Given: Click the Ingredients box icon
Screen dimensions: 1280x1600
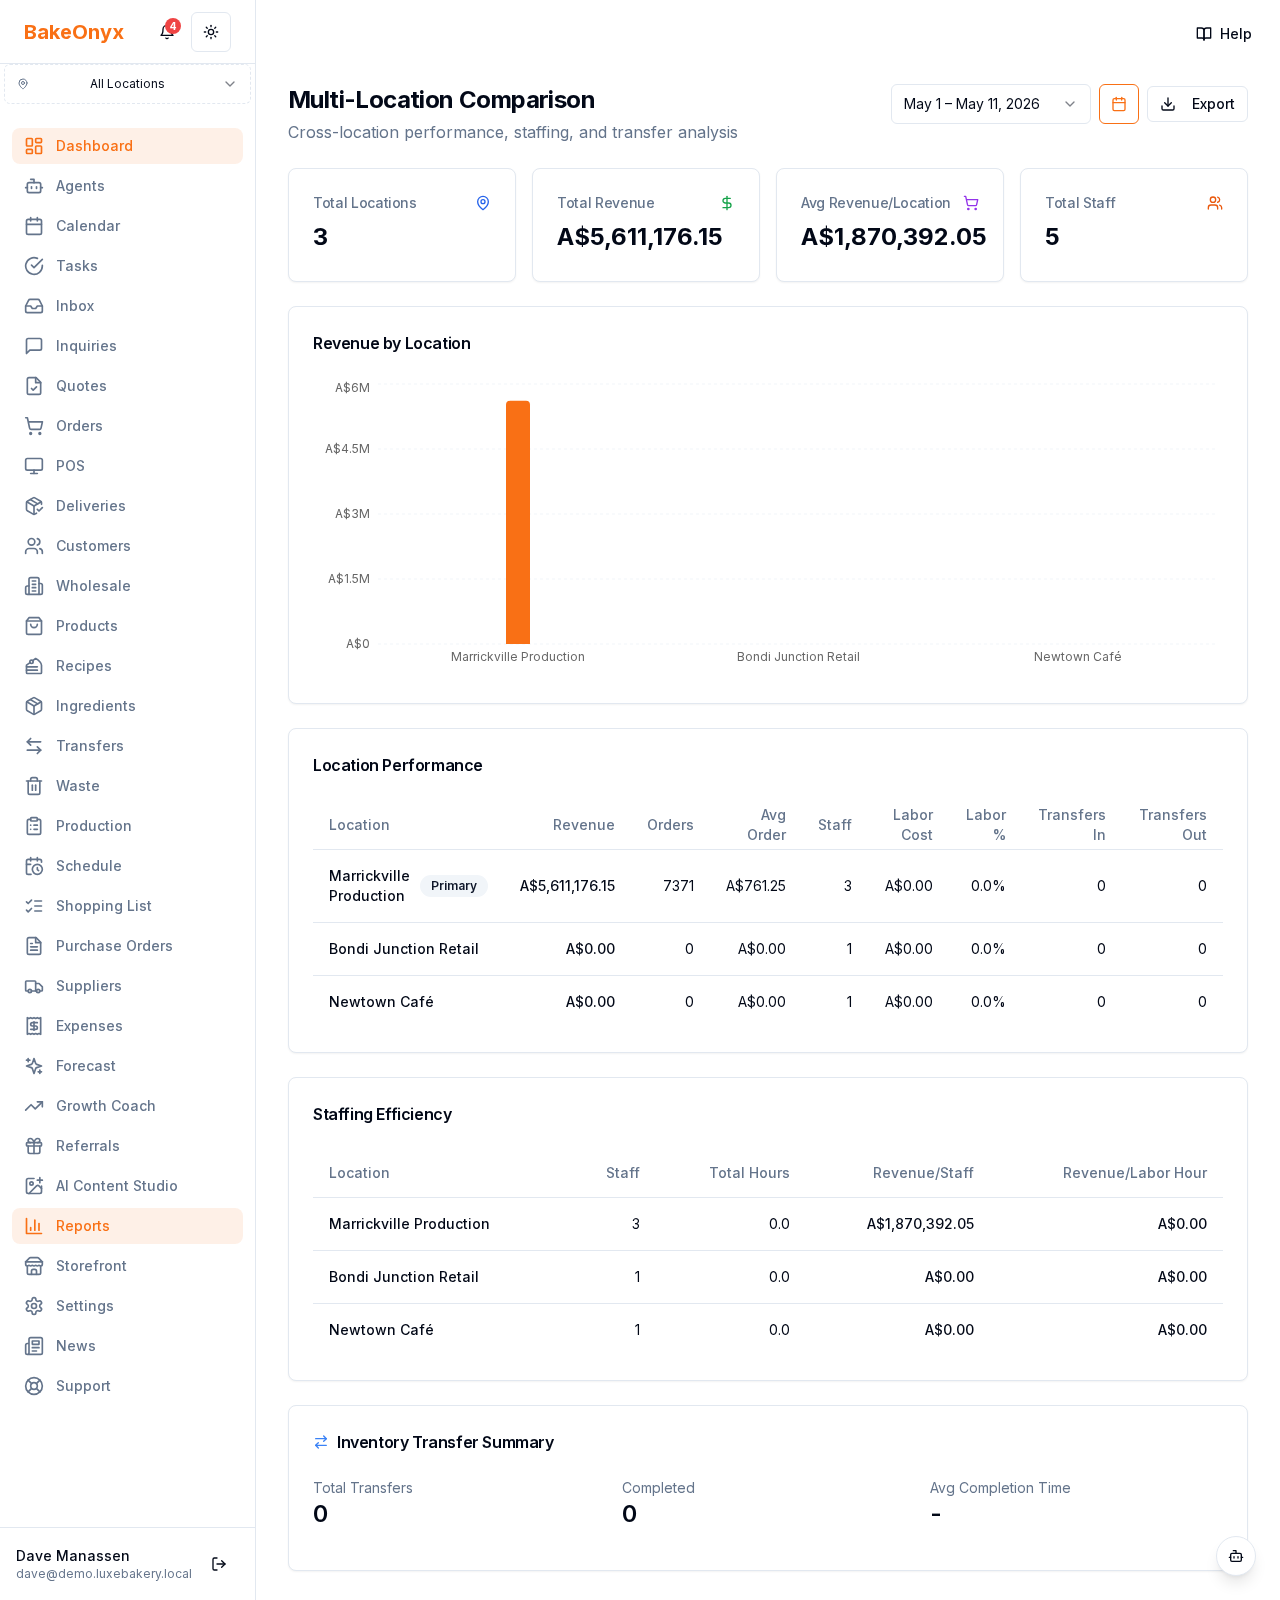Looking at the screenshot, I should click(34, 706).
